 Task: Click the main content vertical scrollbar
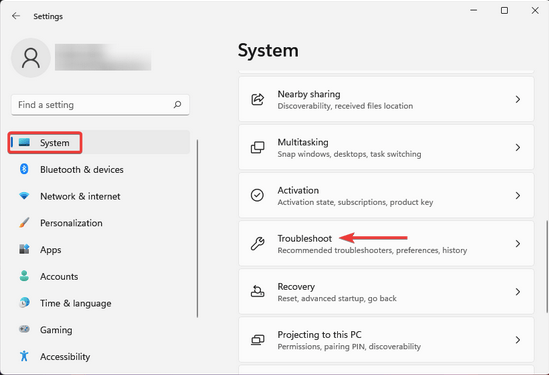coord(547,266)
